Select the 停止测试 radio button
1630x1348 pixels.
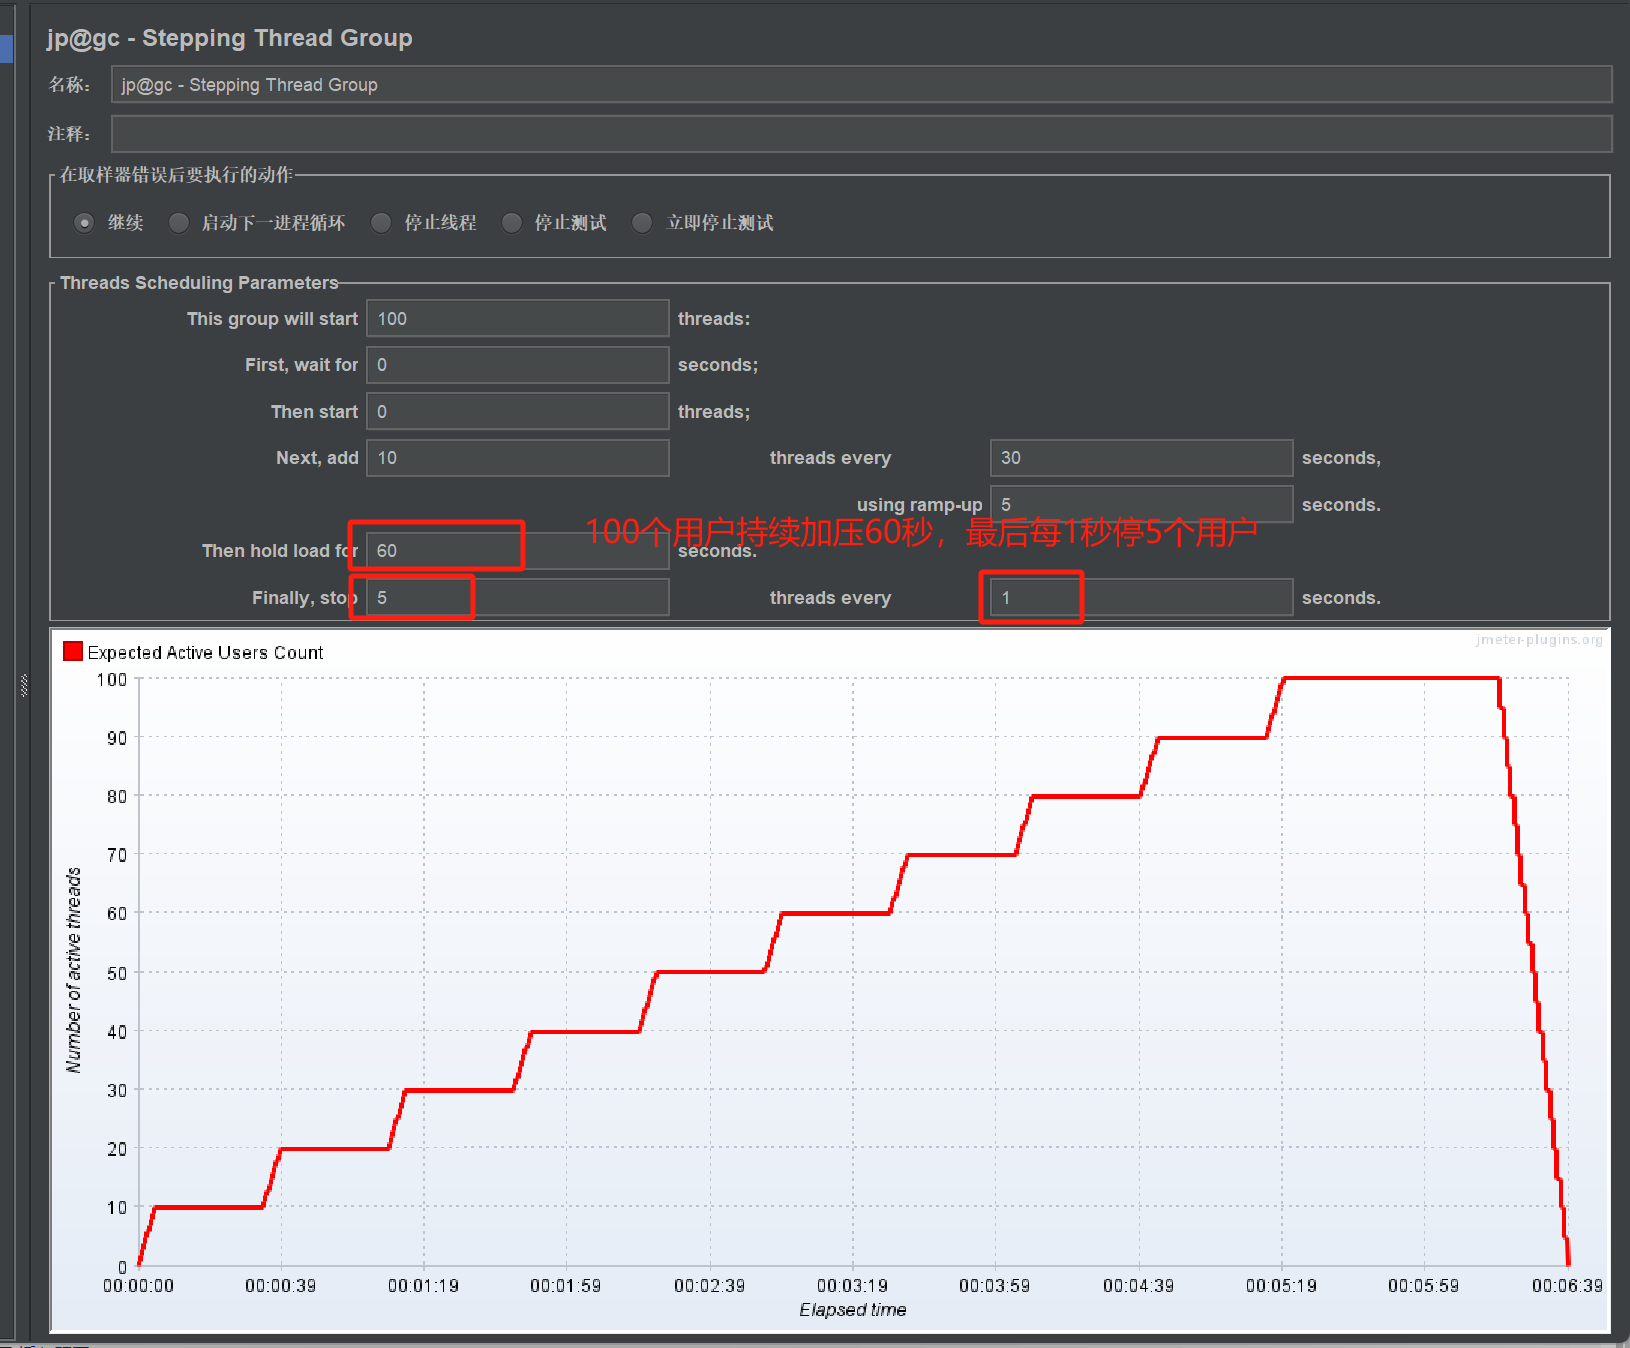pyautogui.click(x=512, y=223)
